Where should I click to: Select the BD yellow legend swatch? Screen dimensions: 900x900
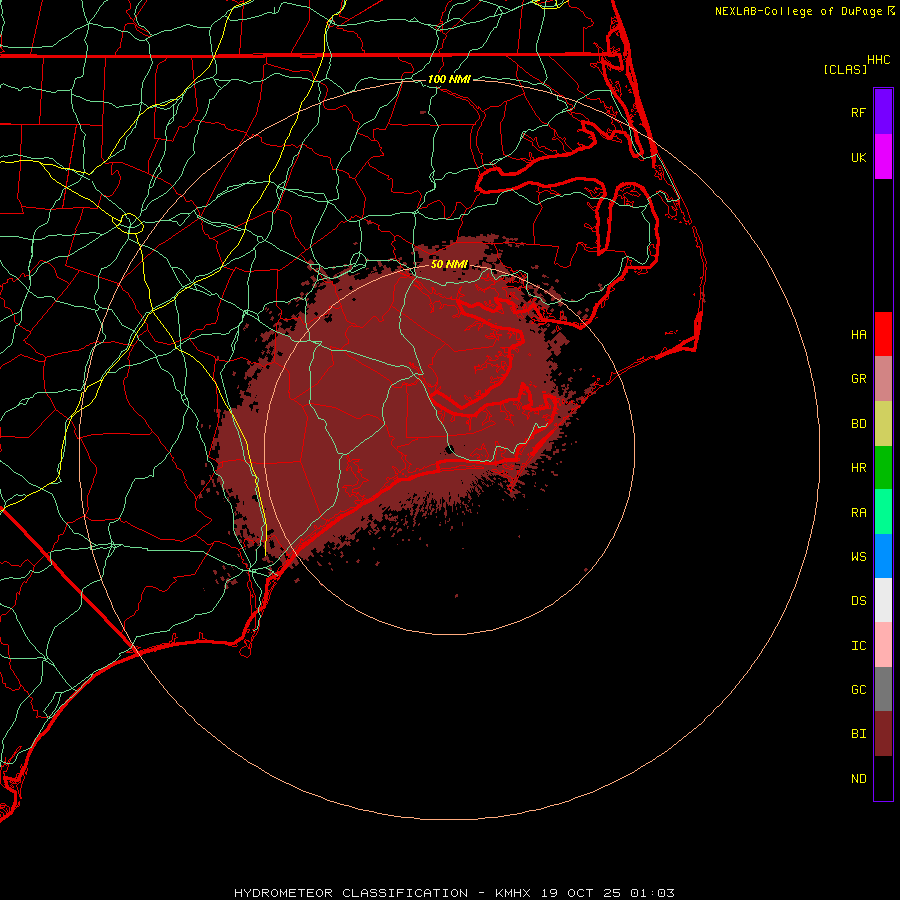(x=883, y=424)
